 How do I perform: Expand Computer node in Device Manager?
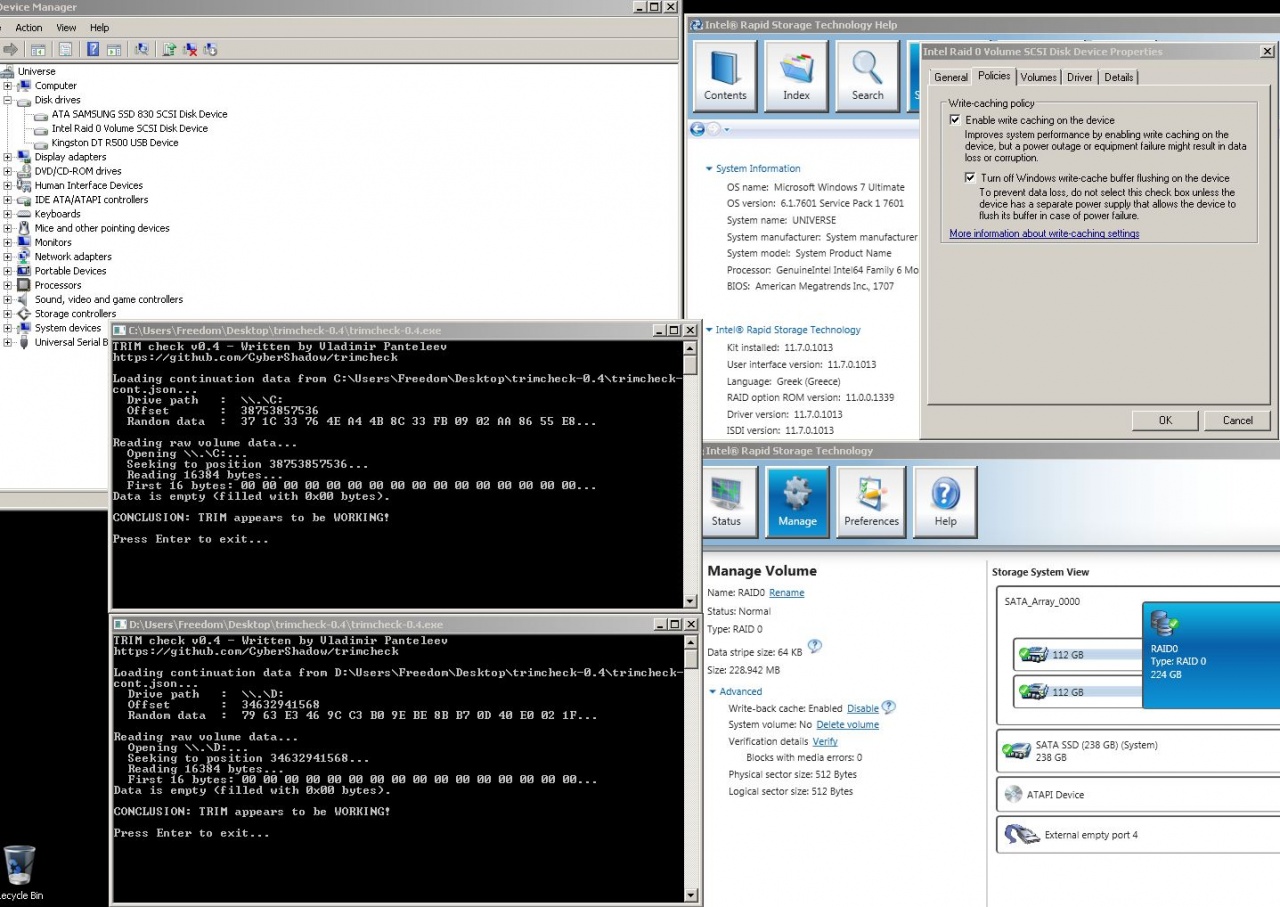click(x=8, y=86)
